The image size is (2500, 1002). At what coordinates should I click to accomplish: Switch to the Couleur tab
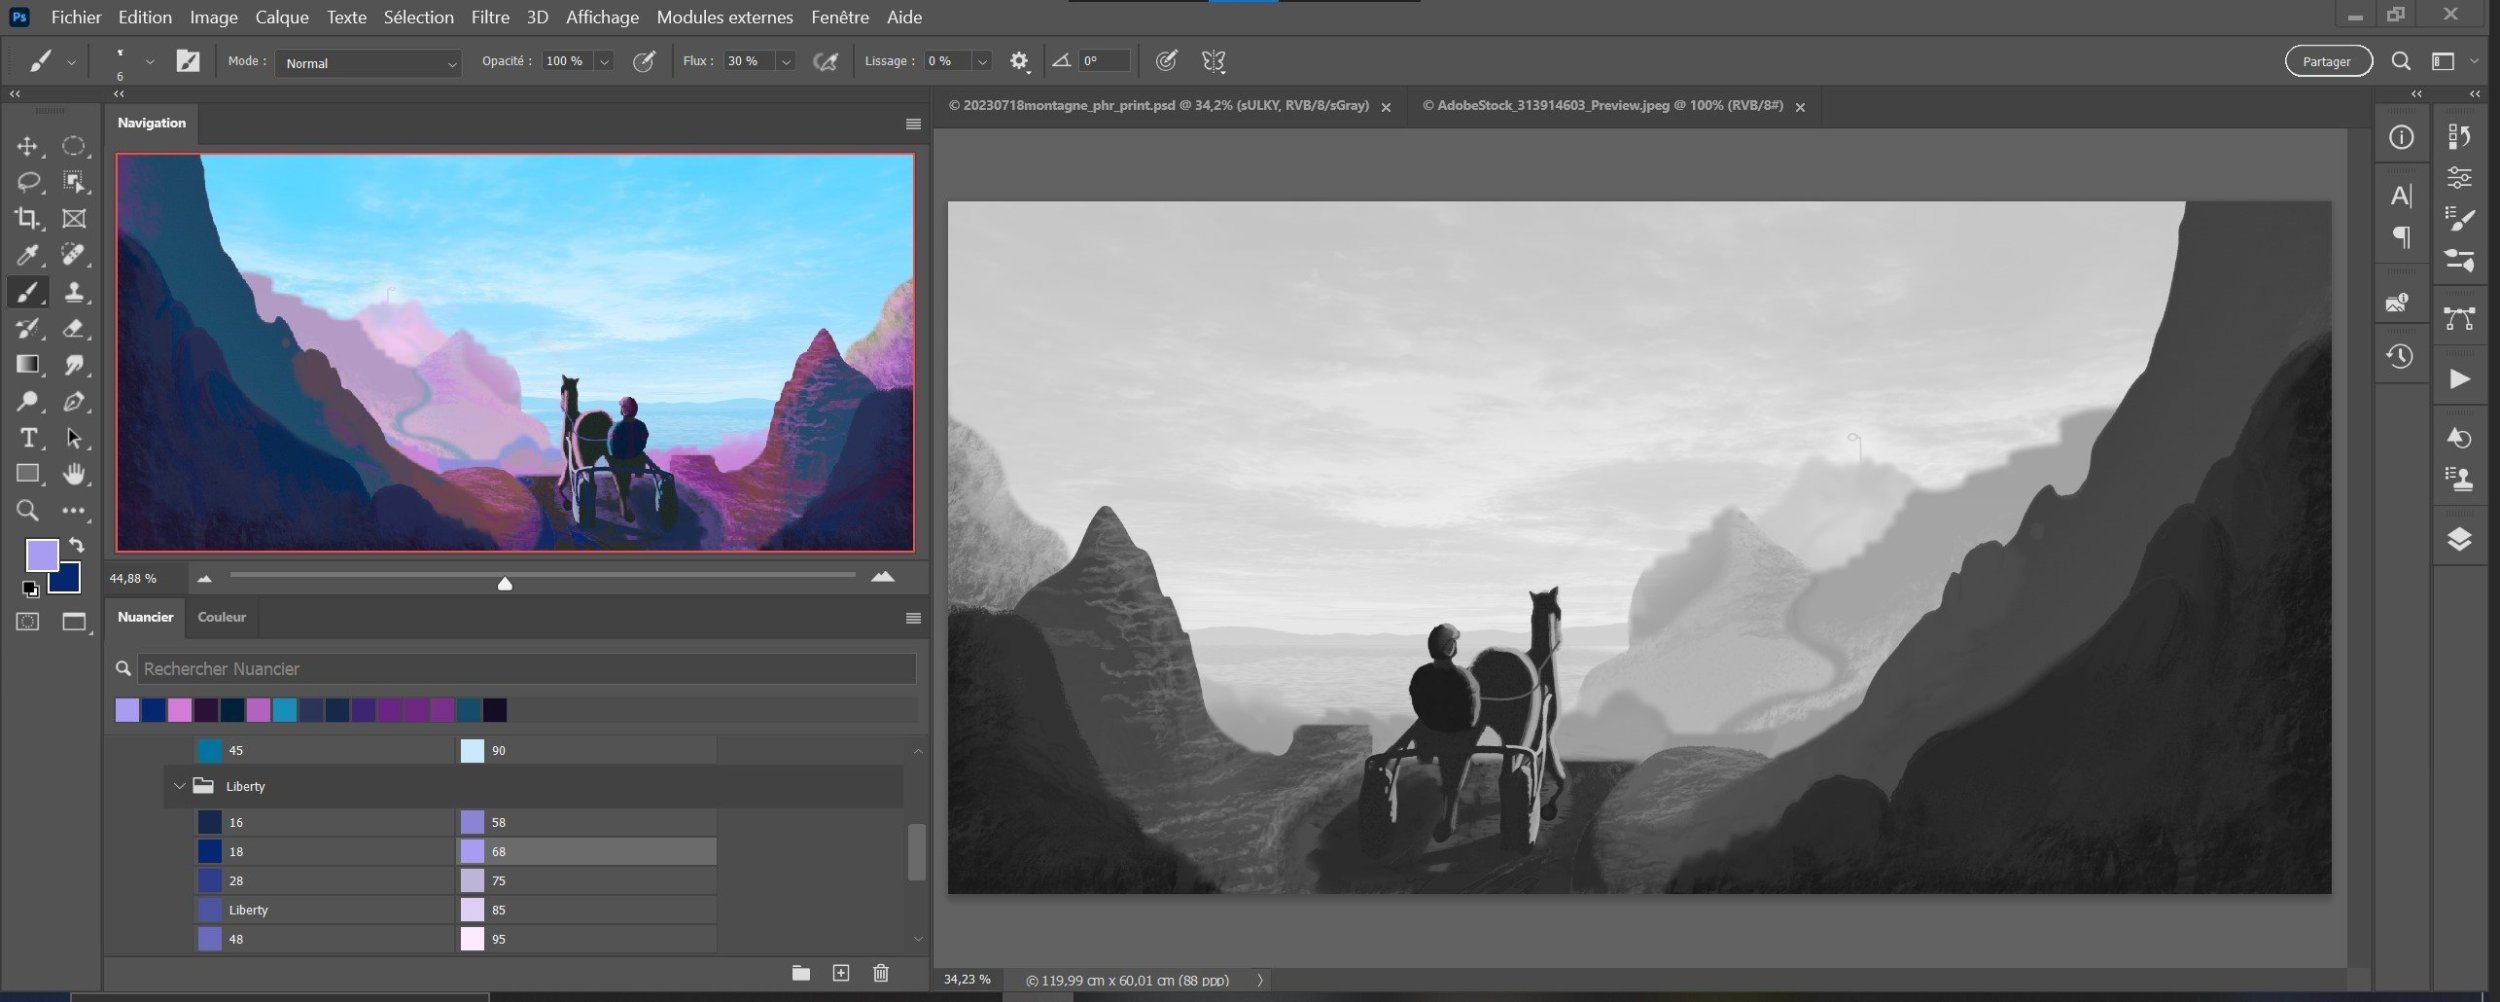[x=221, y=617]
